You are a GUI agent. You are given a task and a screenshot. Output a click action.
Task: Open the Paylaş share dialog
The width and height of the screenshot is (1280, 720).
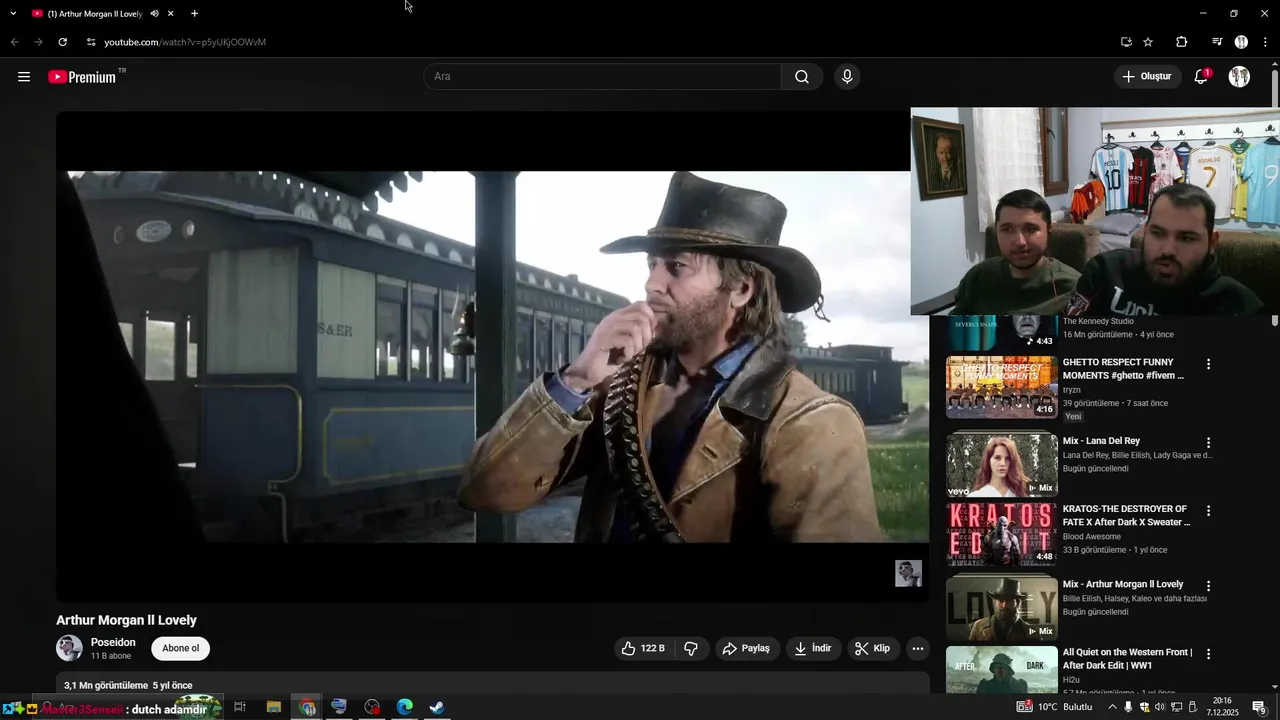[746, 648]
